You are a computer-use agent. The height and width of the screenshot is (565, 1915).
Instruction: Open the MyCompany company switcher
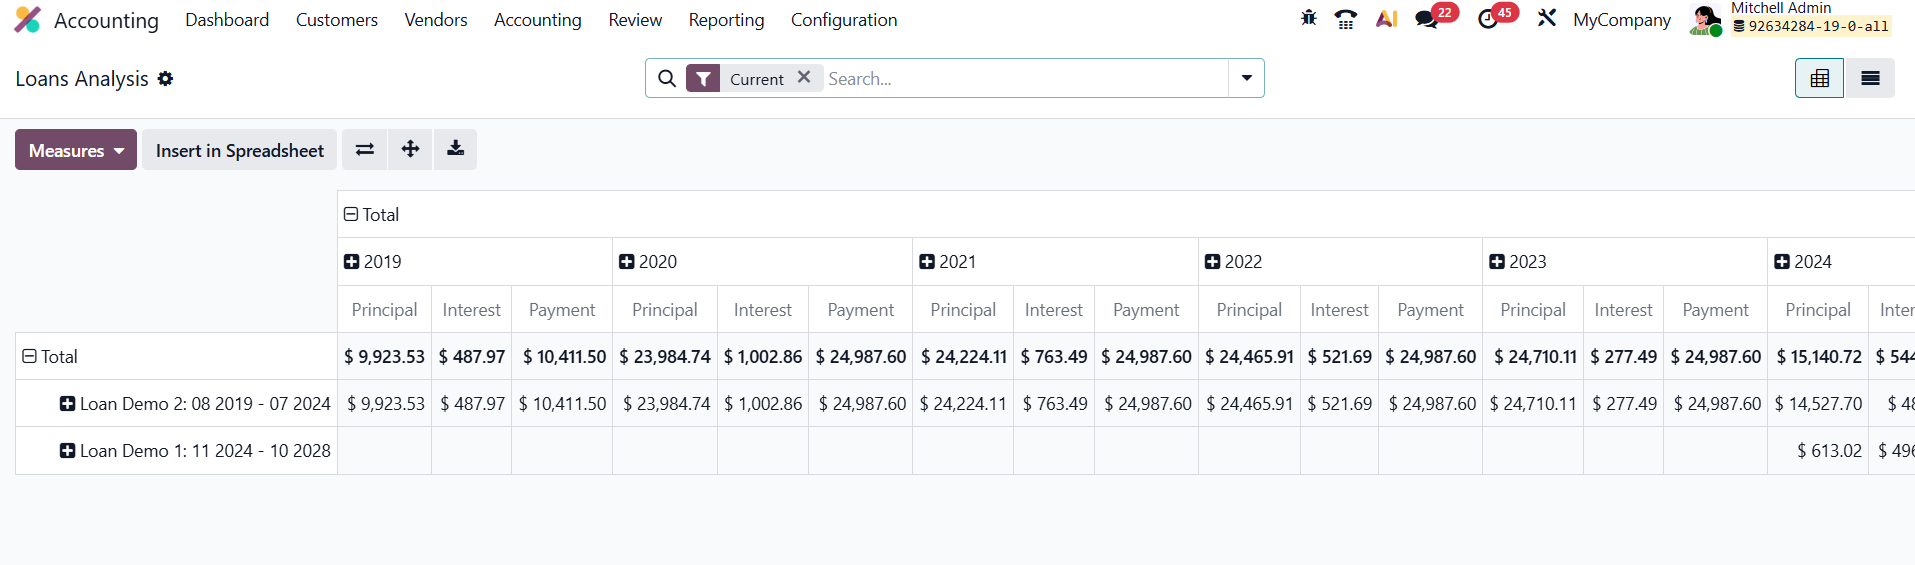[x=1621, y=20]
